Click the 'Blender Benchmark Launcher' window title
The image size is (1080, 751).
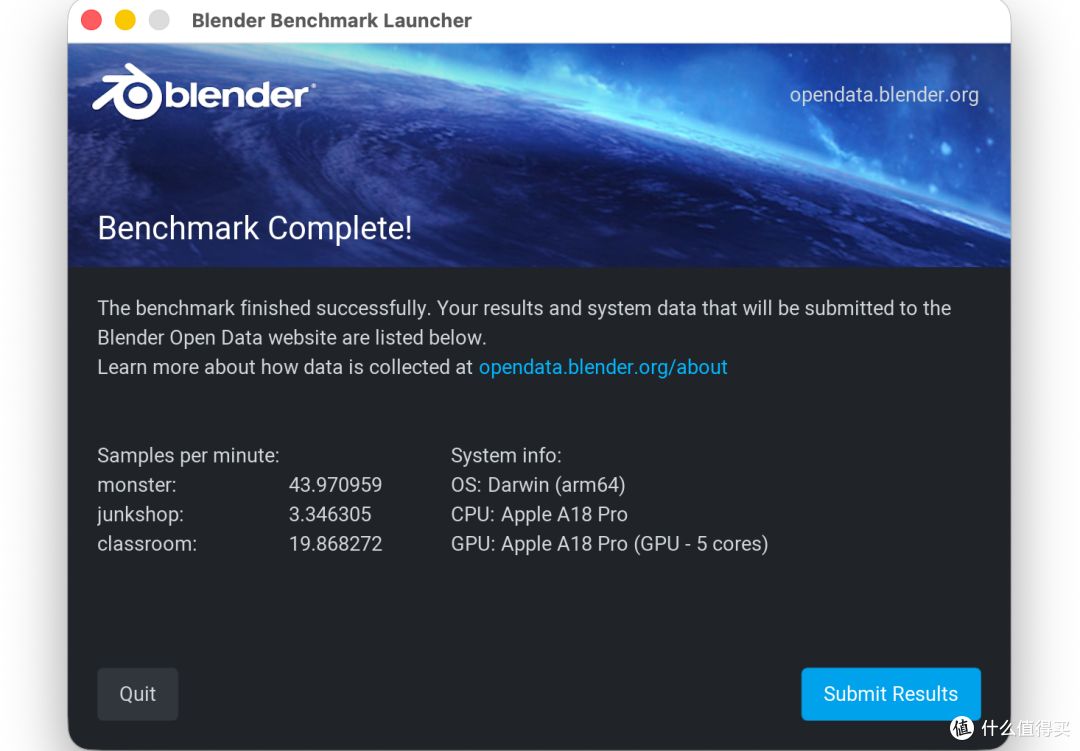pos(331,21)
